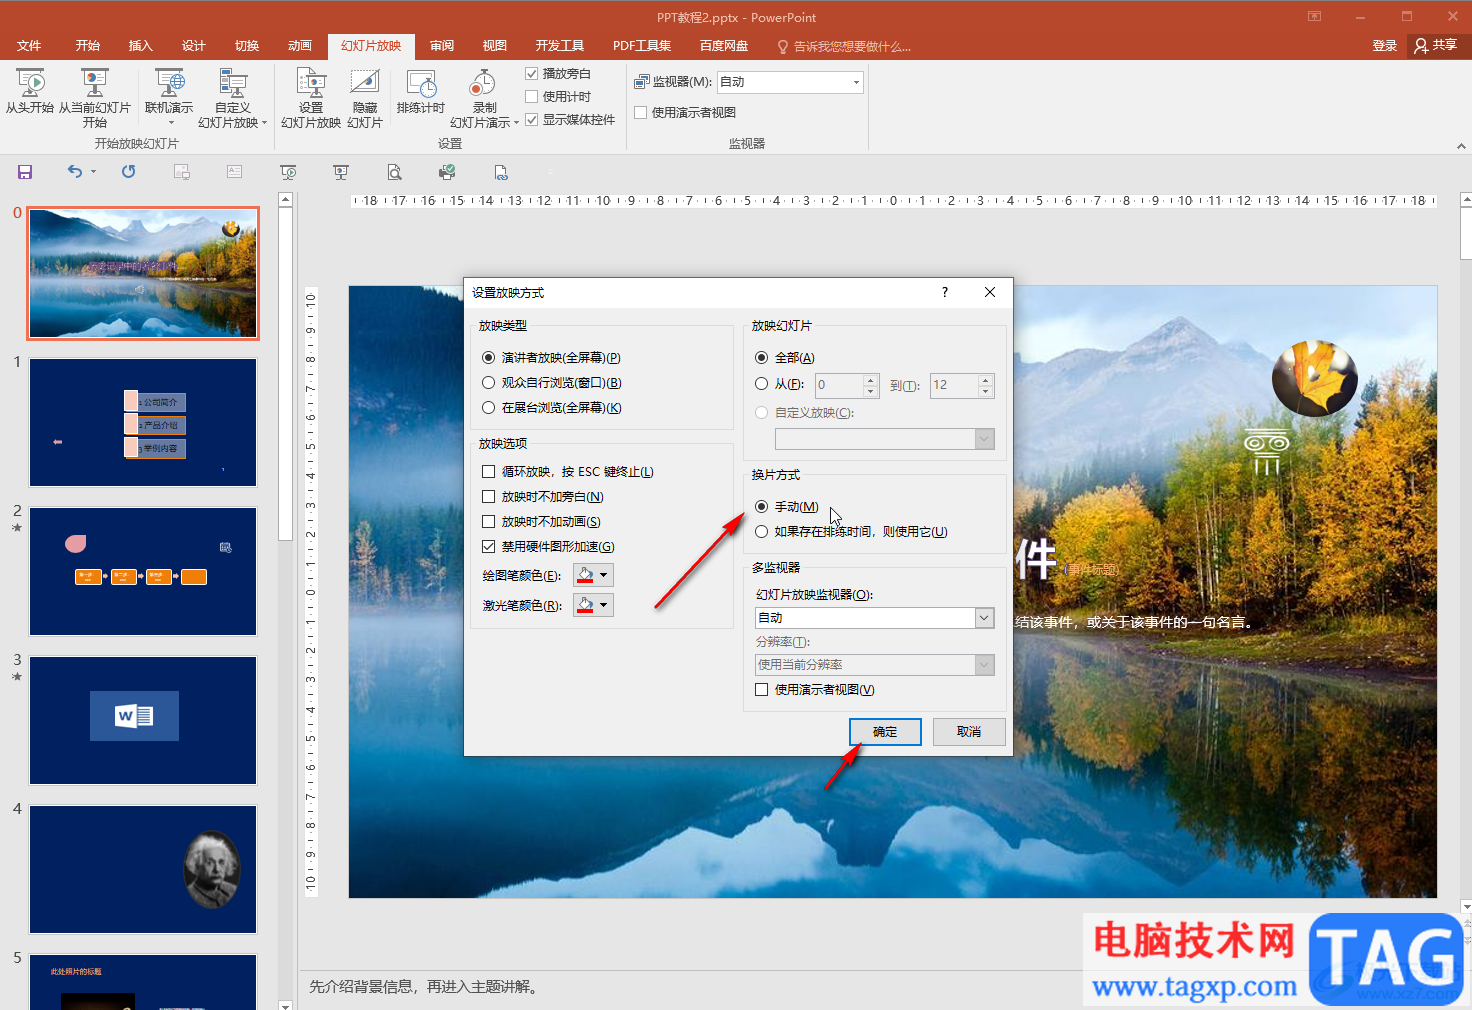1472x1010 pixels.
Task: Open 自定义幻灯片放映 custom show menu
Action: click(232, 99)
